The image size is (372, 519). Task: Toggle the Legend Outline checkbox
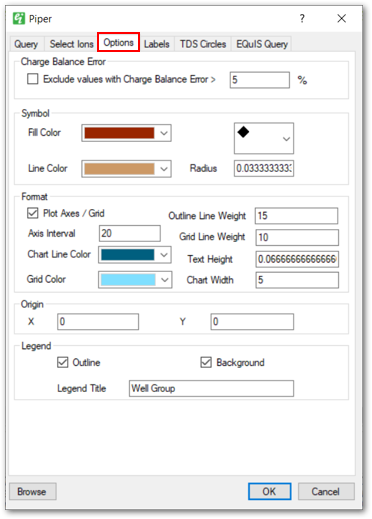(x=62, y=362)
